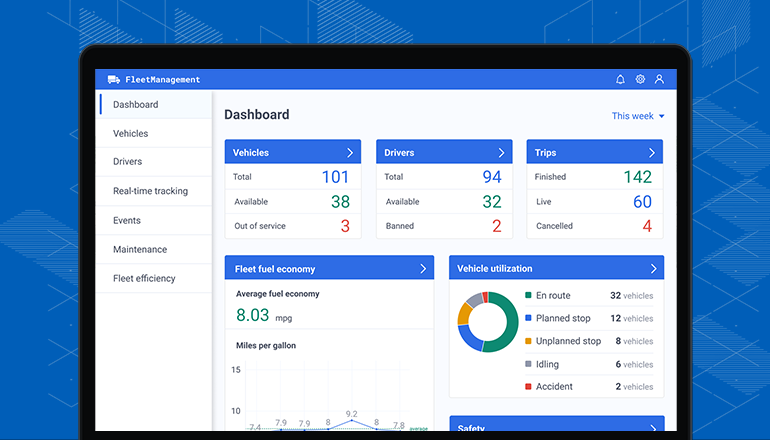This screenshot has width=770, height=440.
Task: Open the notifications bell icon
Action: click(620, 79)
